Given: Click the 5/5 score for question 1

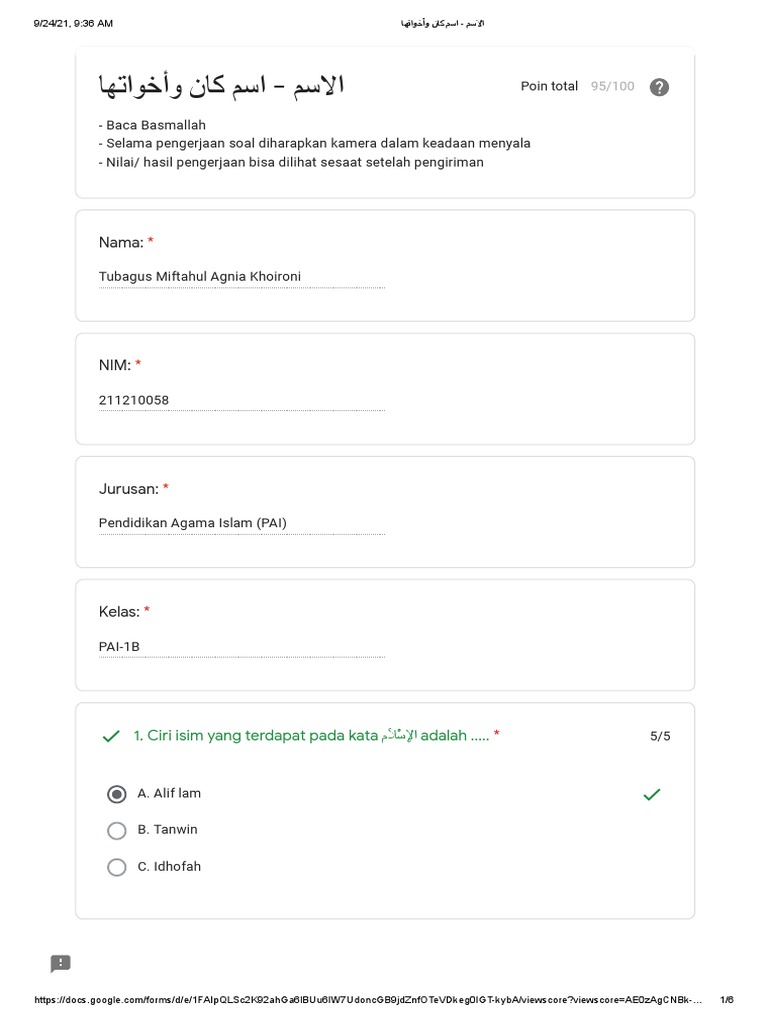Looking at the screenshot, I should click(660, 737).
